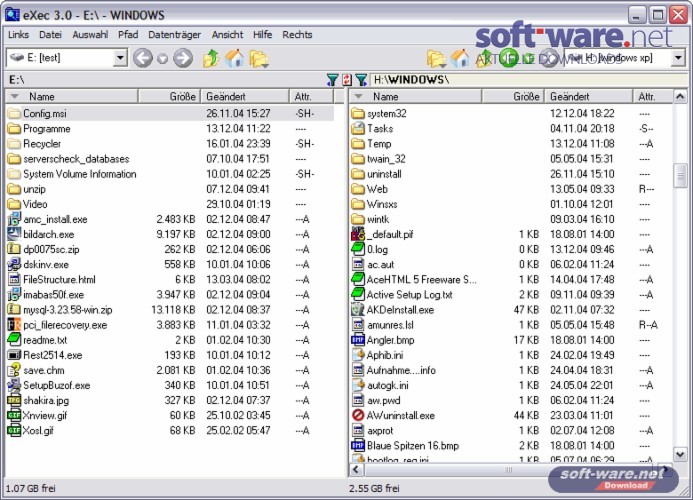Select FileStructure.html file icon
Screen dimensions: 693x500
(14, 279)
